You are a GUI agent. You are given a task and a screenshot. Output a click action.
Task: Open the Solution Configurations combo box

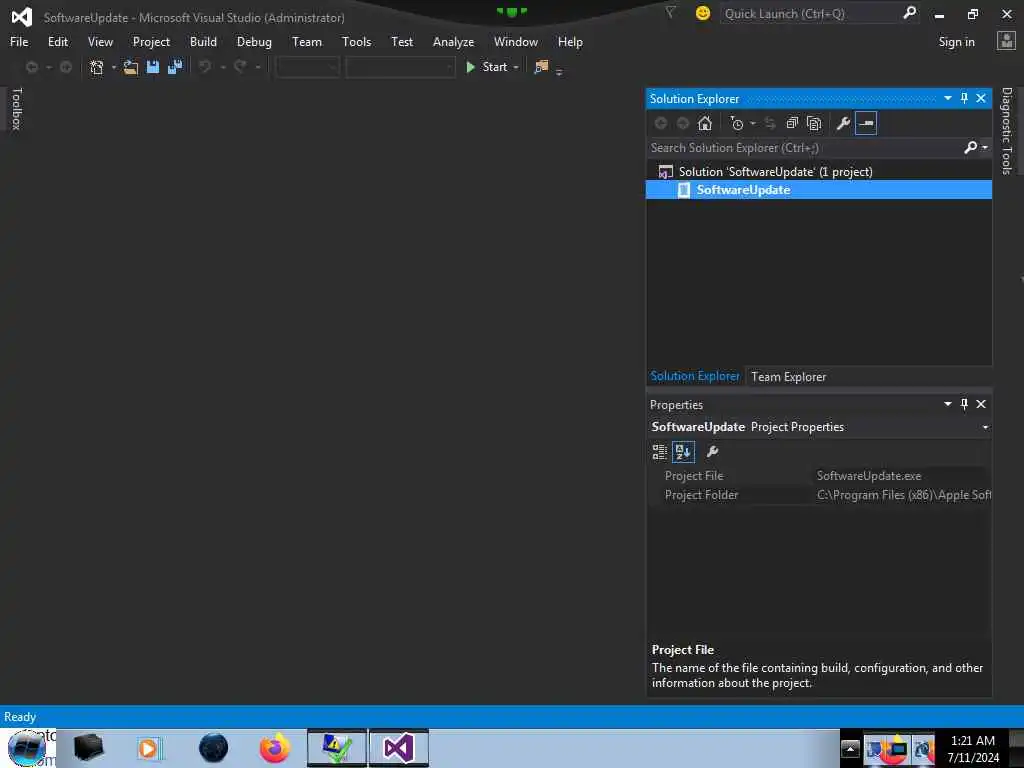tap(307, 67)
